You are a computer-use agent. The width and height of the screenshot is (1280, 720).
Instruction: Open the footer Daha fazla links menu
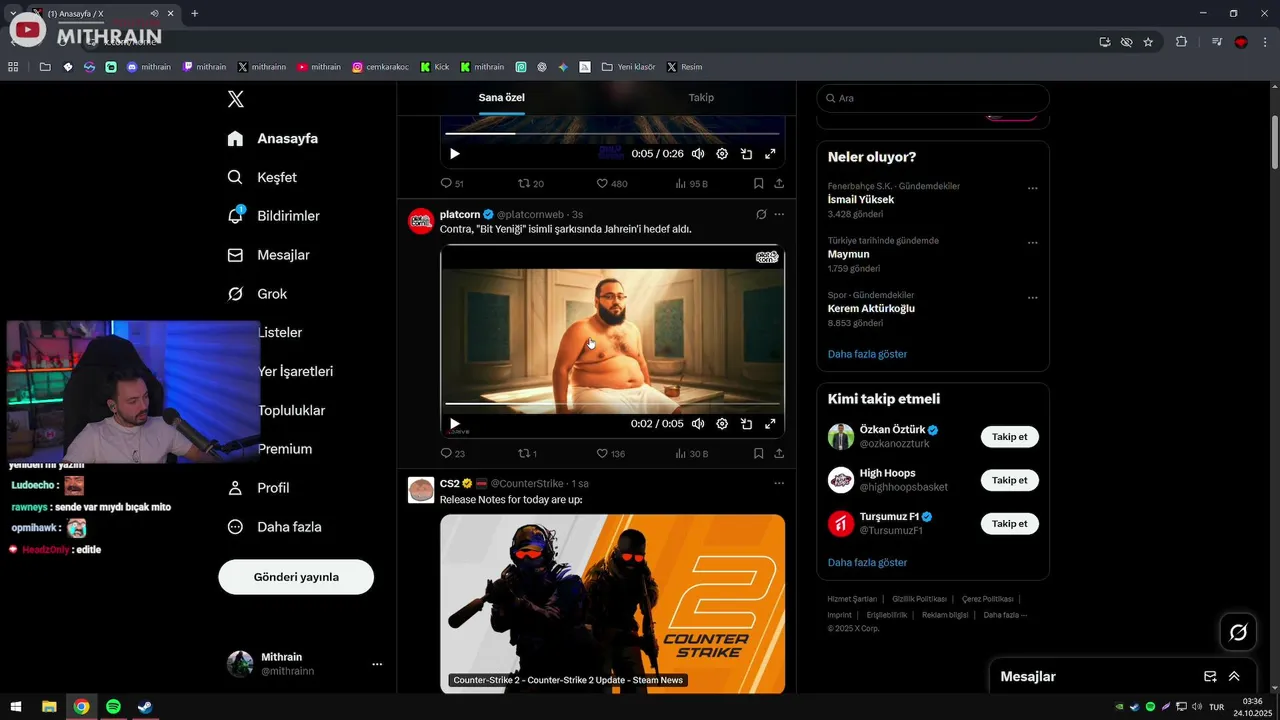pos(1005,615)
